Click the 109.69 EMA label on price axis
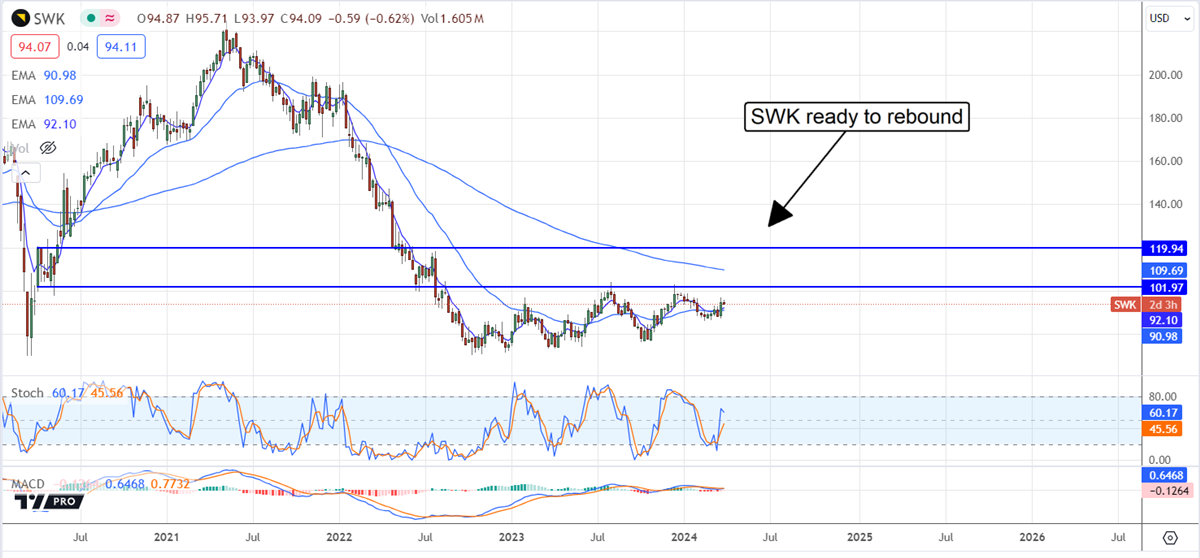This screenshot has height=558, width=1200. click(1164, 270)
